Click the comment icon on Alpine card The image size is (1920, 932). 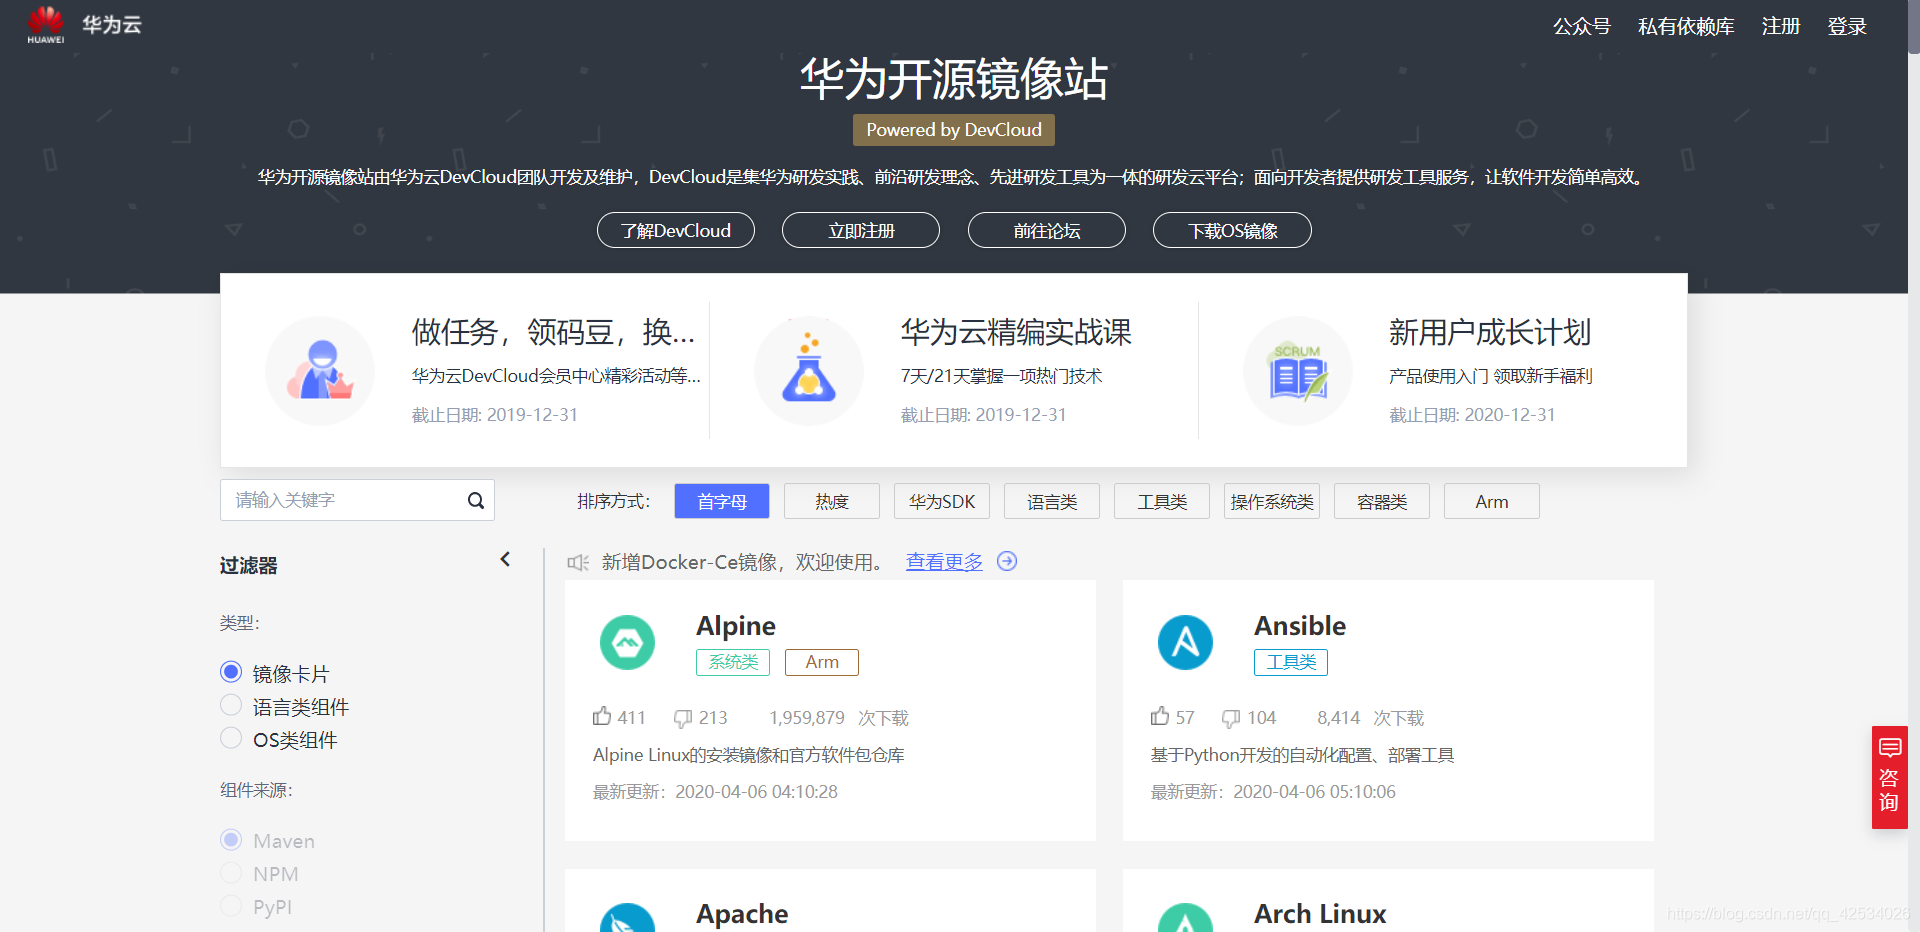click(683, 718)
